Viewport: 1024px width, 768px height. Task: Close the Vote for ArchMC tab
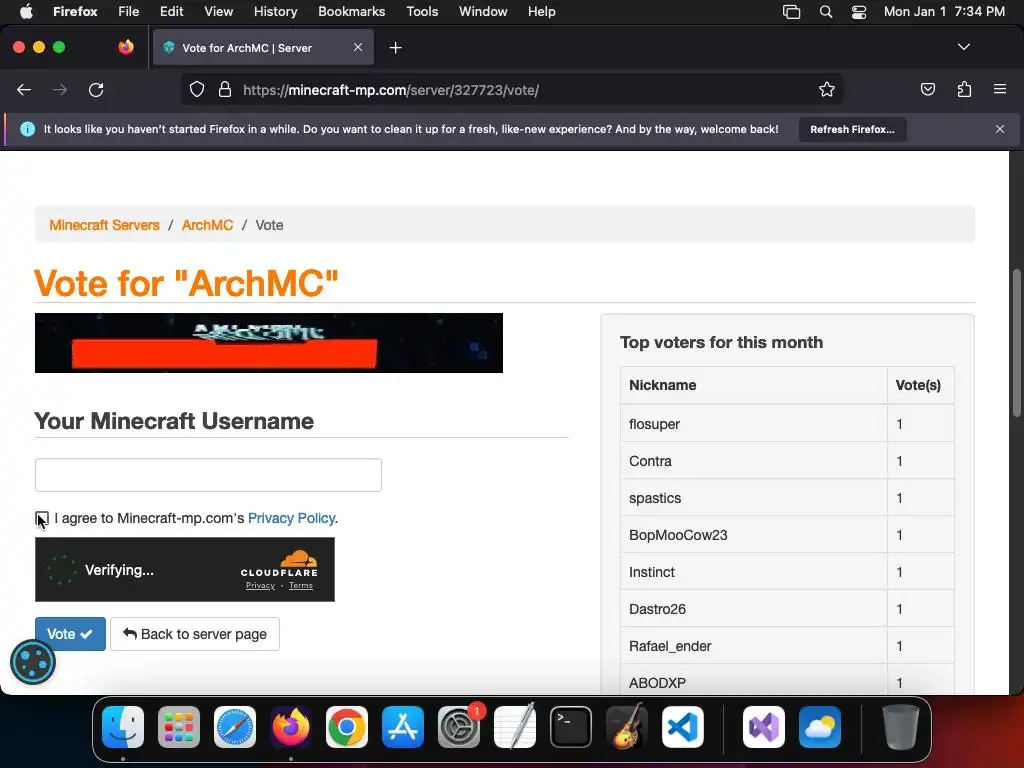coord(357,47)
